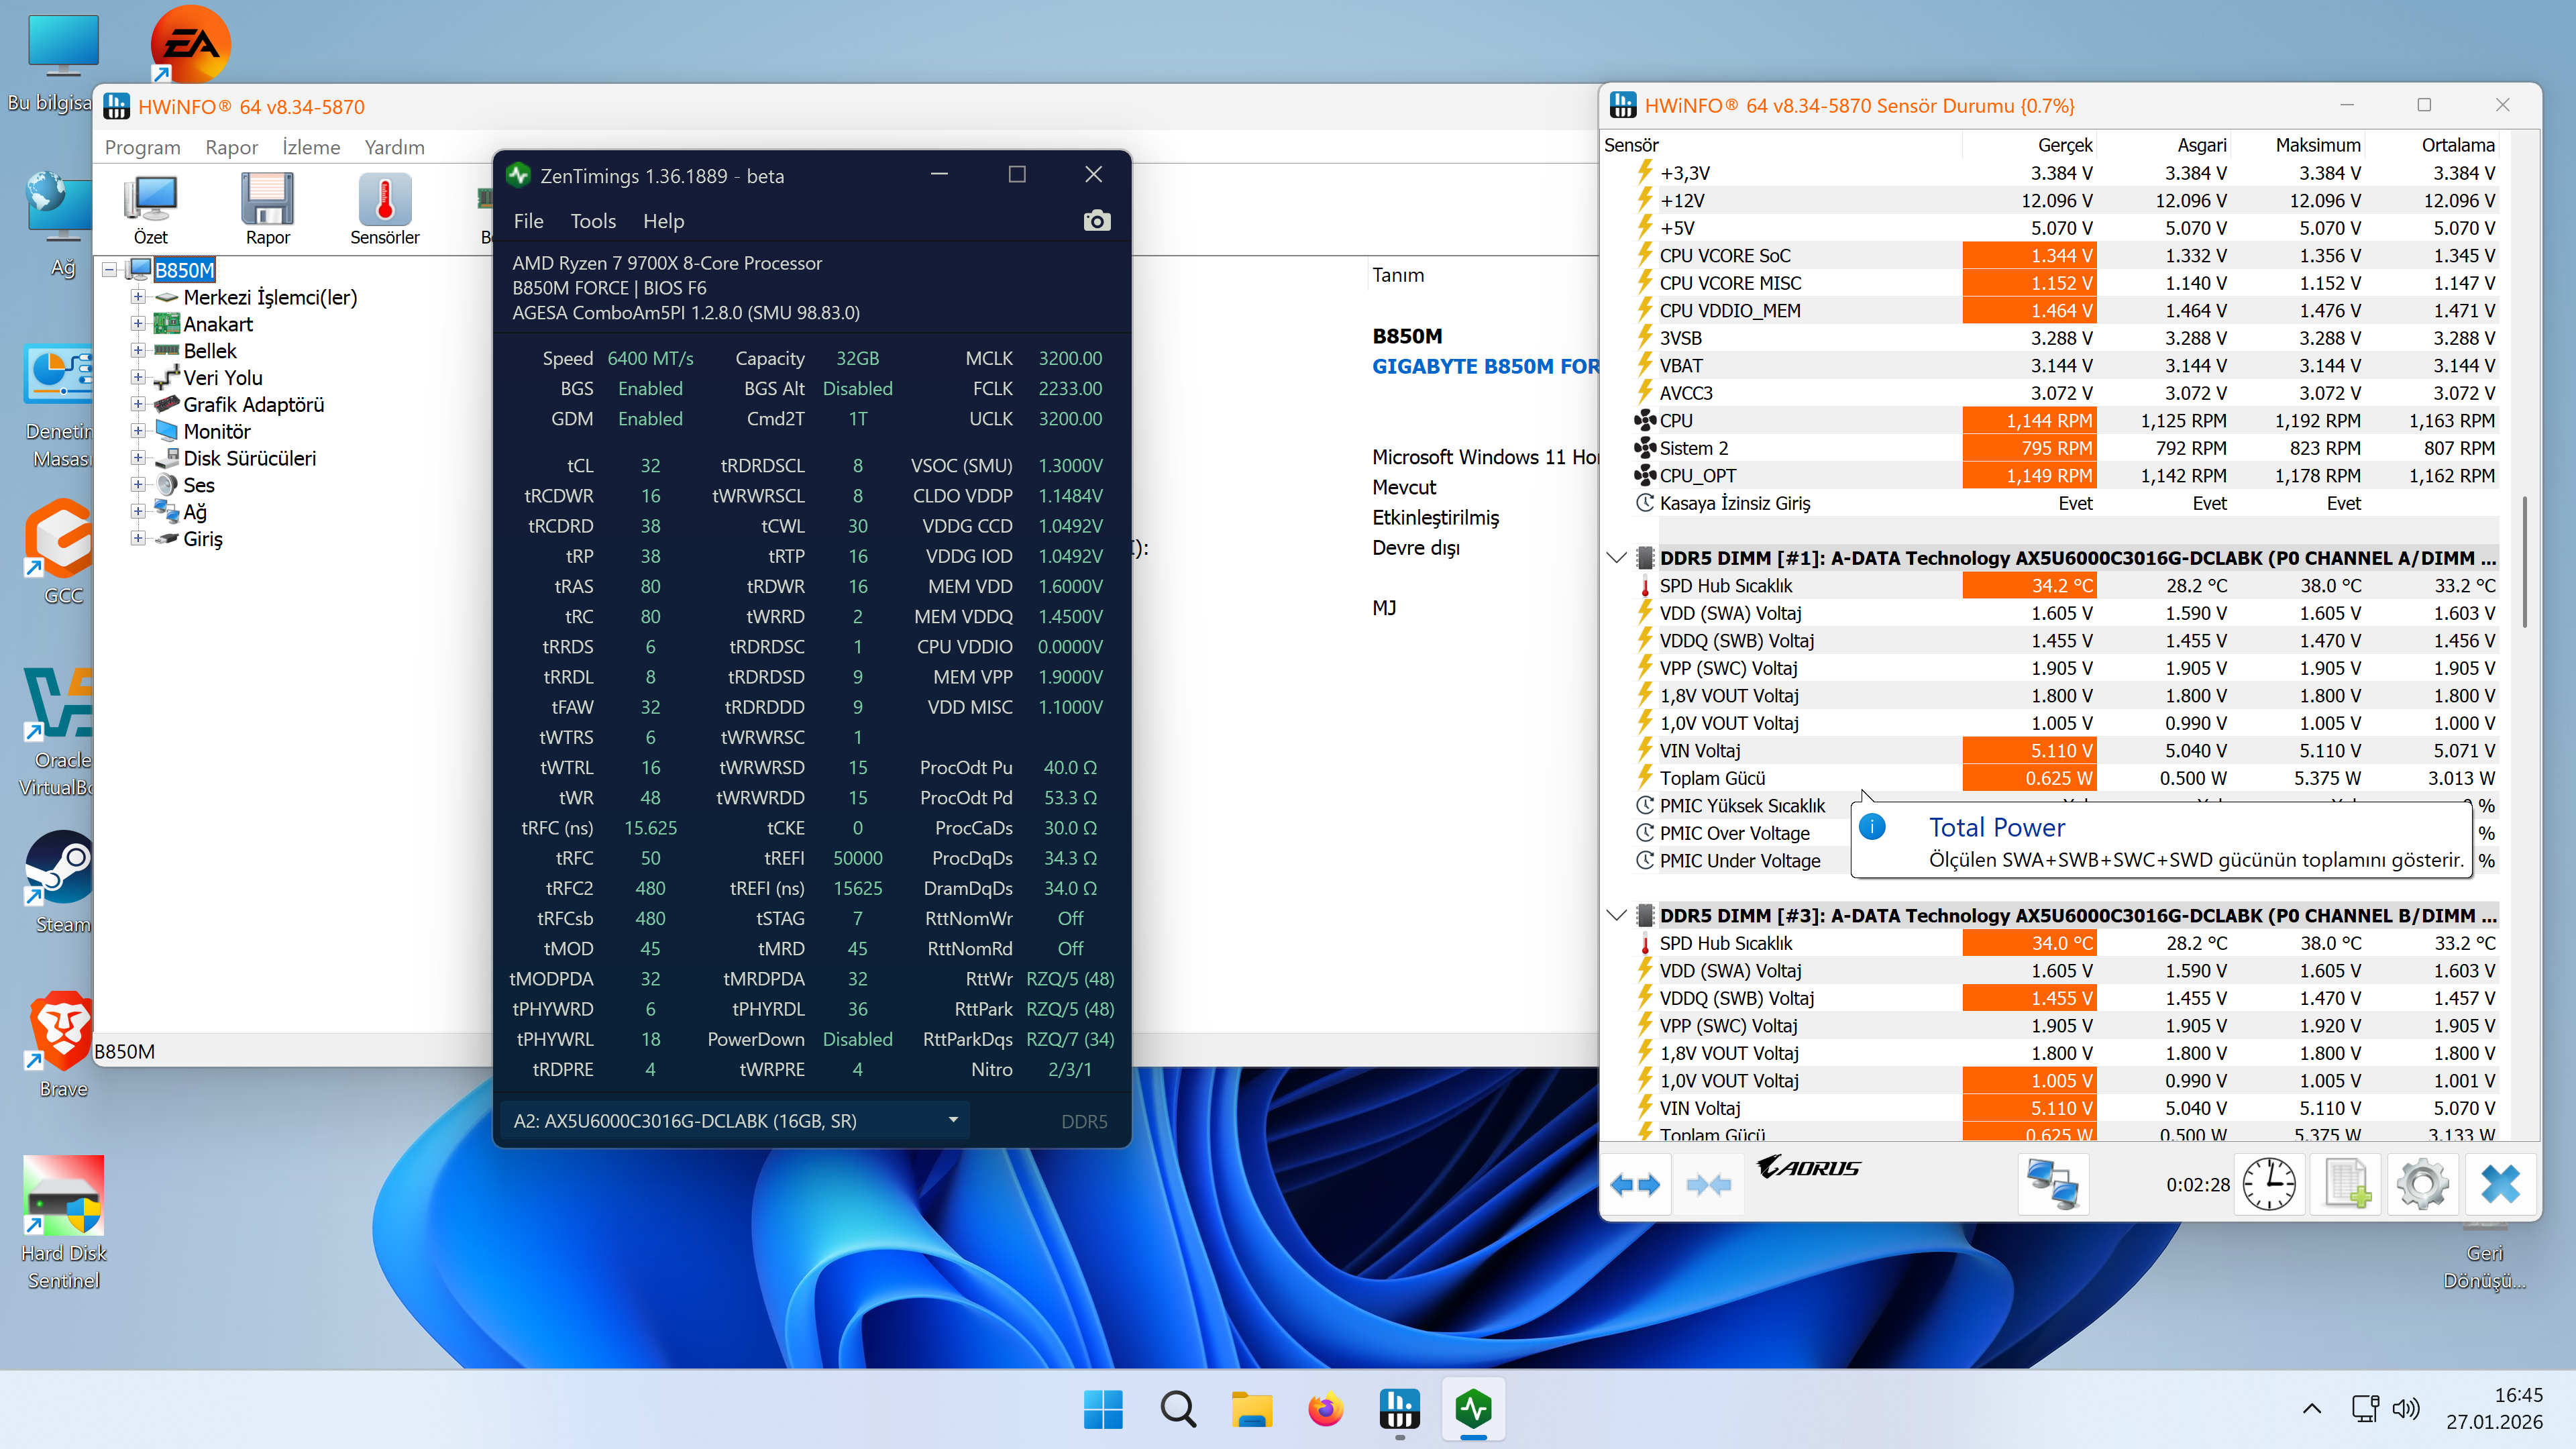
Task: Select the Ağ tree item in HWiNFO
Action: click(194, 512)
